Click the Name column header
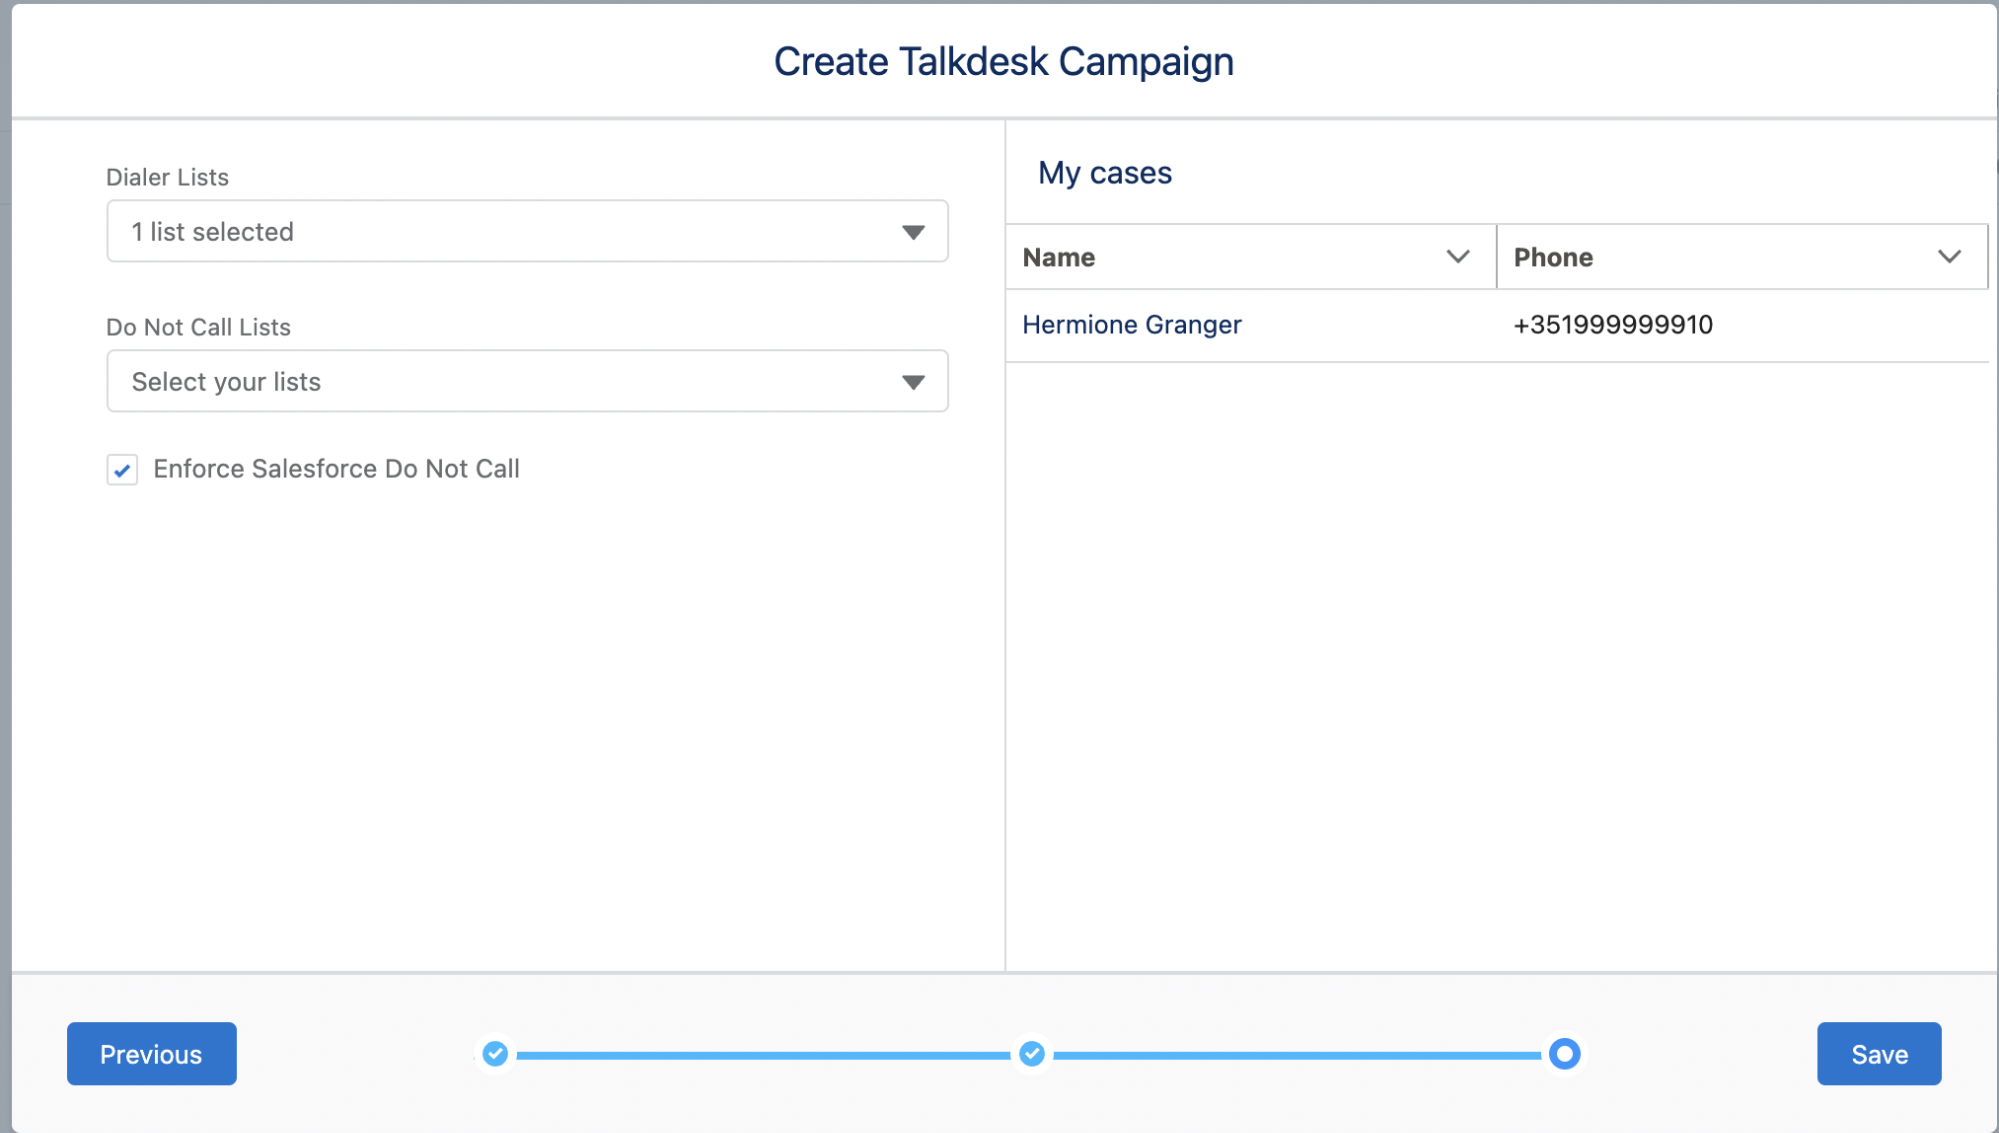 pyautogui.click(x=1058, y=256)
